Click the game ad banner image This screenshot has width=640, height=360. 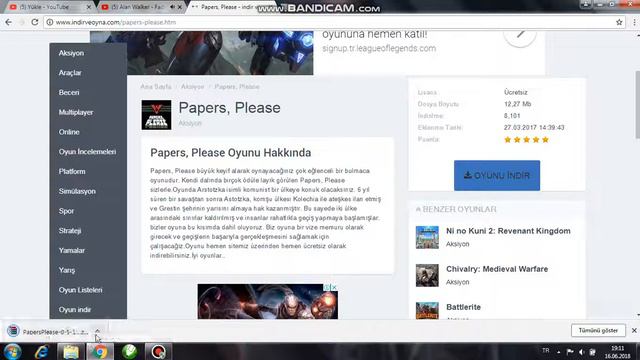point(268,301)
